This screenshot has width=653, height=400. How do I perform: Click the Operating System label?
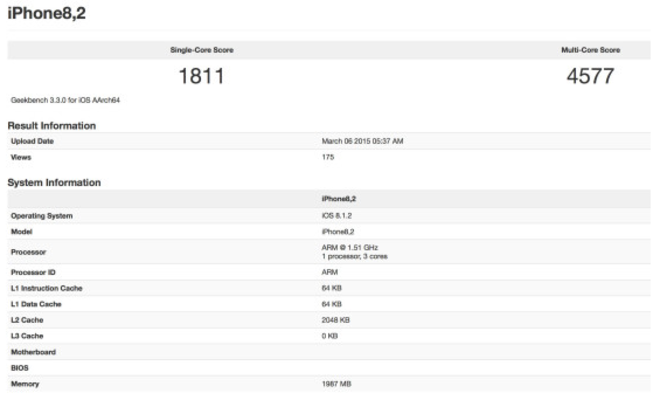42,216
